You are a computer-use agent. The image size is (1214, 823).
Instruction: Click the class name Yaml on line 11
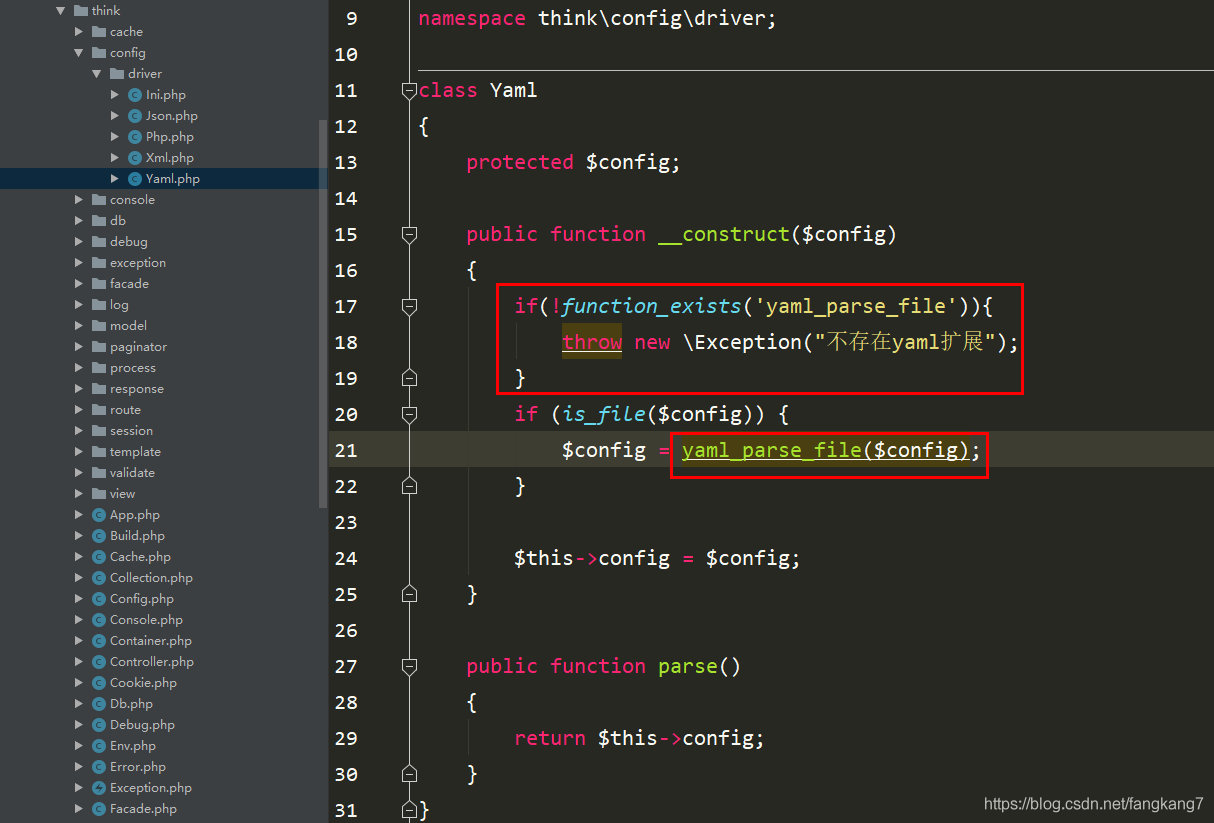pos(514,91)
